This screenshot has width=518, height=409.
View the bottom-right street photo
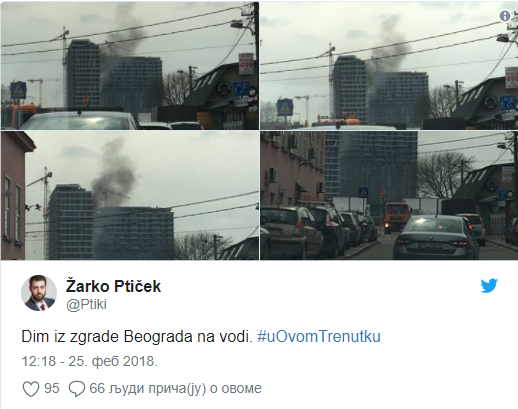tap(389, 195)
